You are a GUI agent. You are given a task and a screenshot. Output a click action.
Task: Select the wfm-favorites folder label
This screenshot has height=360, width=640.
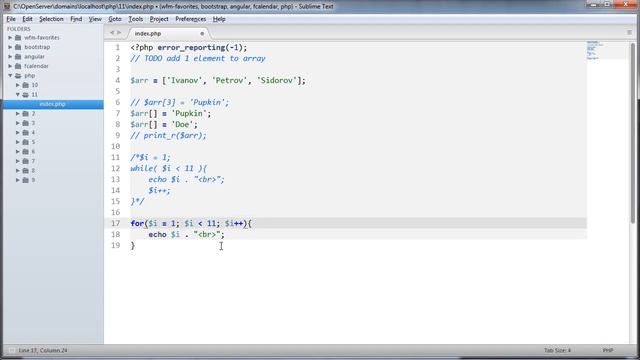click(42, 38)
